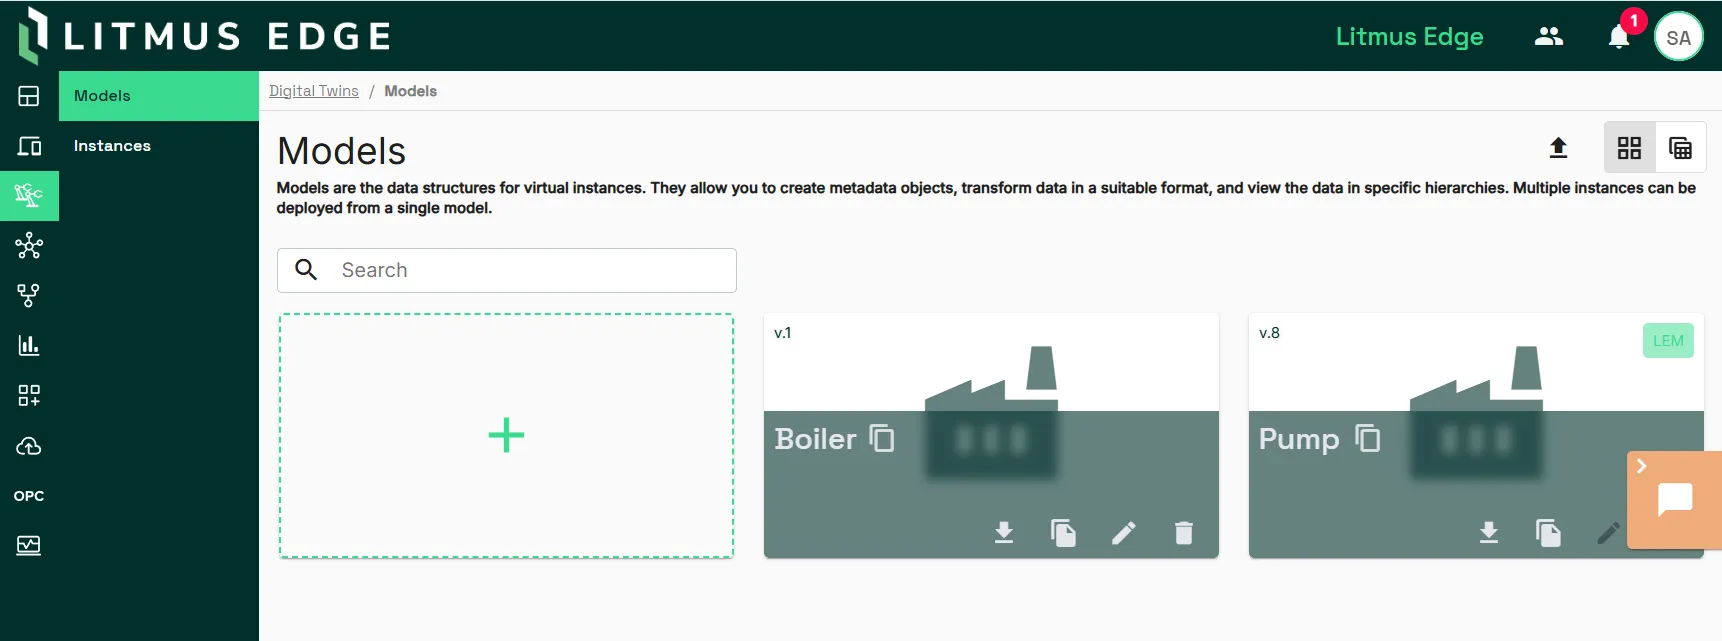Screen dimensions: 1722x641
Task: Open the notifications bell
Action: pyautogui.click(x=1619, y=38)
